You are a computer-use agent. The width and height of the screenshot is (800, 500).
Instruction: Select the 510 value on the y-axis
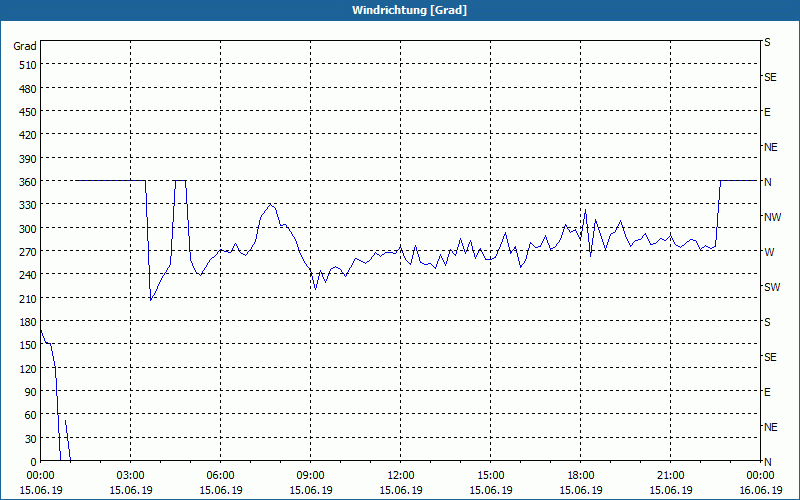click(x=28, y=65)
